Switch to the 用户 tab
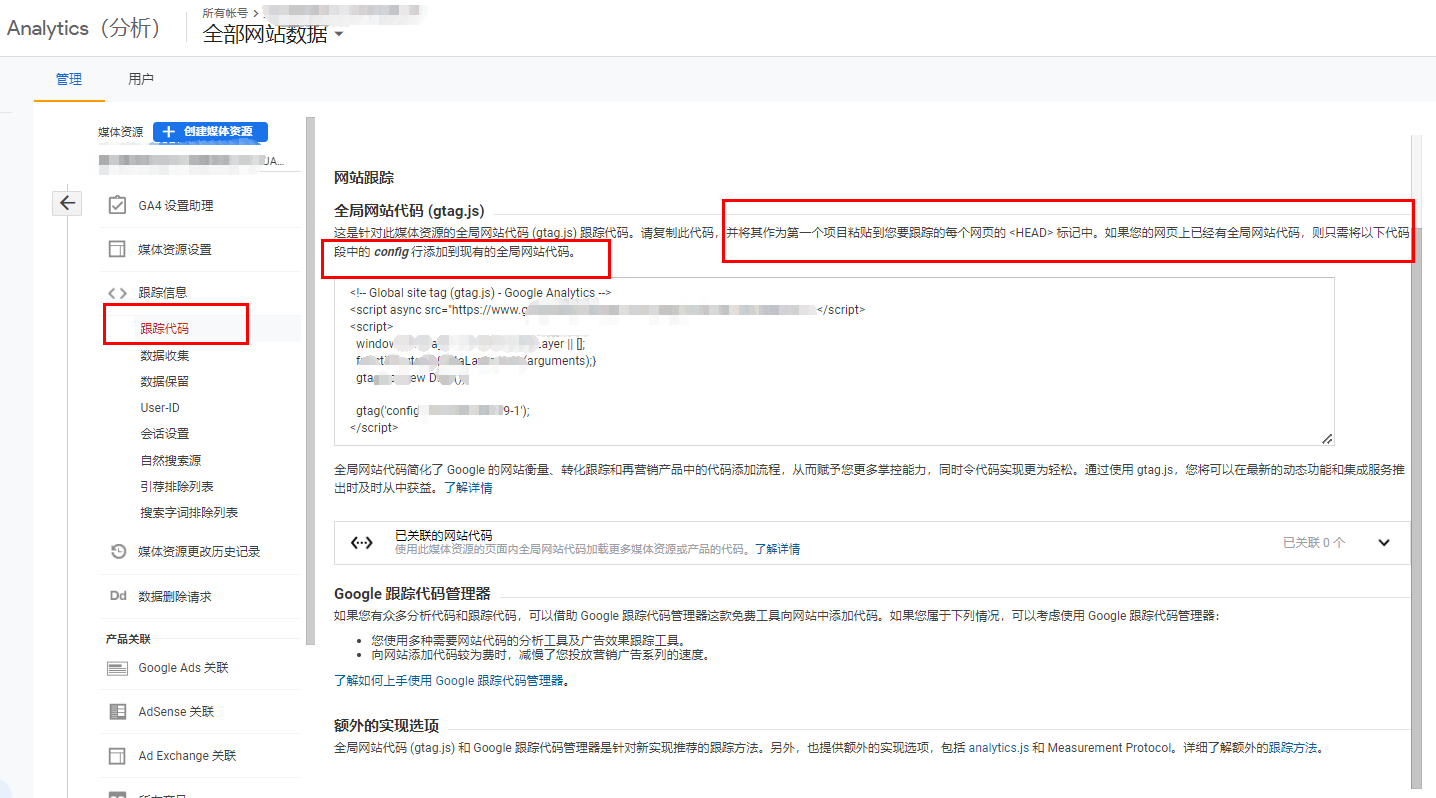 pyautogui.click(x=141, y=79)
